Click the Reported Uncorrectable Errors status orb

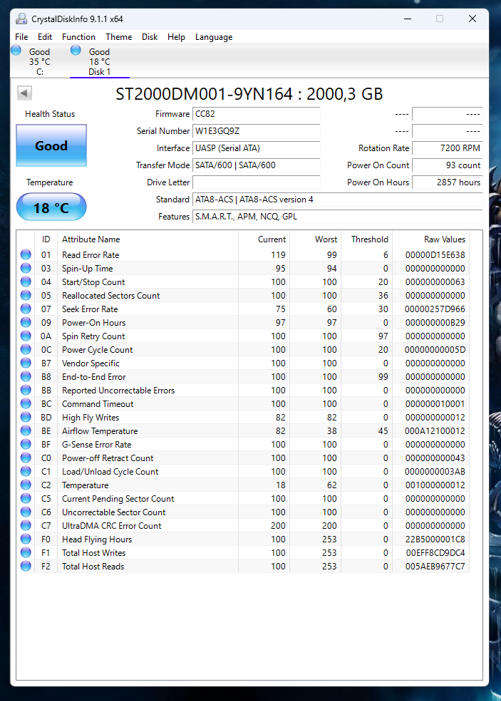click(x=26, y=390)
